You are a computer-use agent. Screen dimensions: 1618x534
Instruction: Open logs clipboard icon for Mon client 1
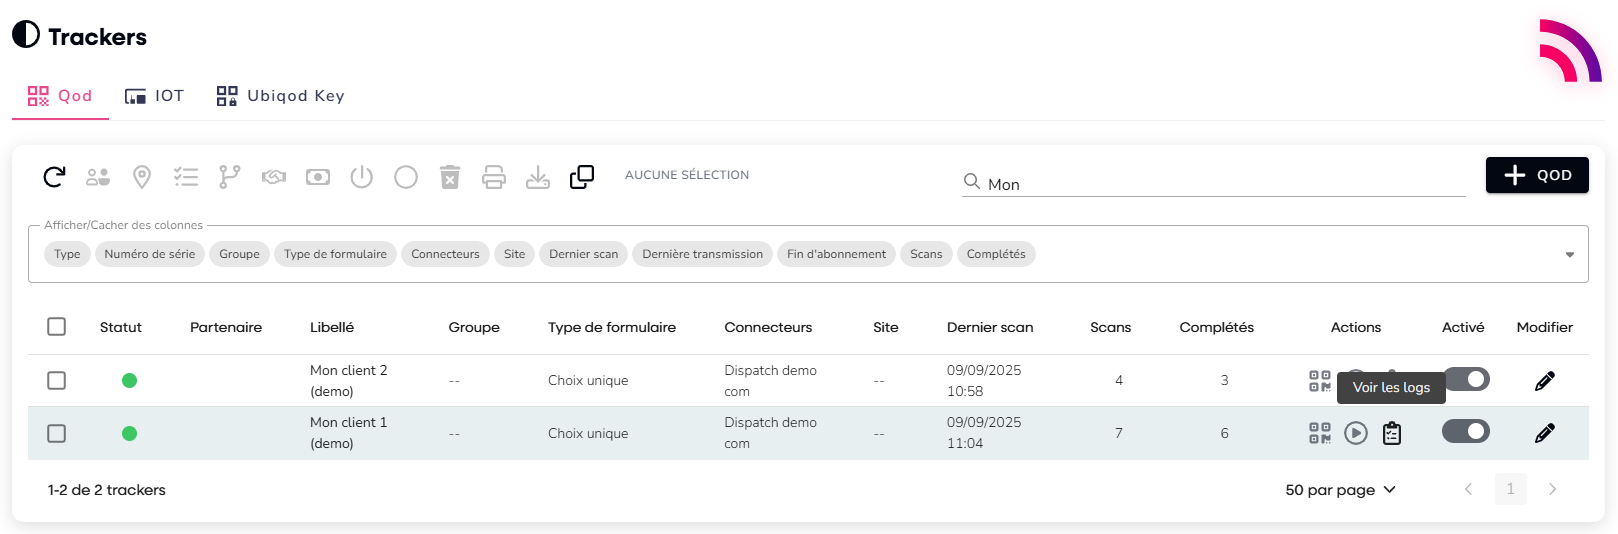pyautogui.click(x=1391, y=433)
